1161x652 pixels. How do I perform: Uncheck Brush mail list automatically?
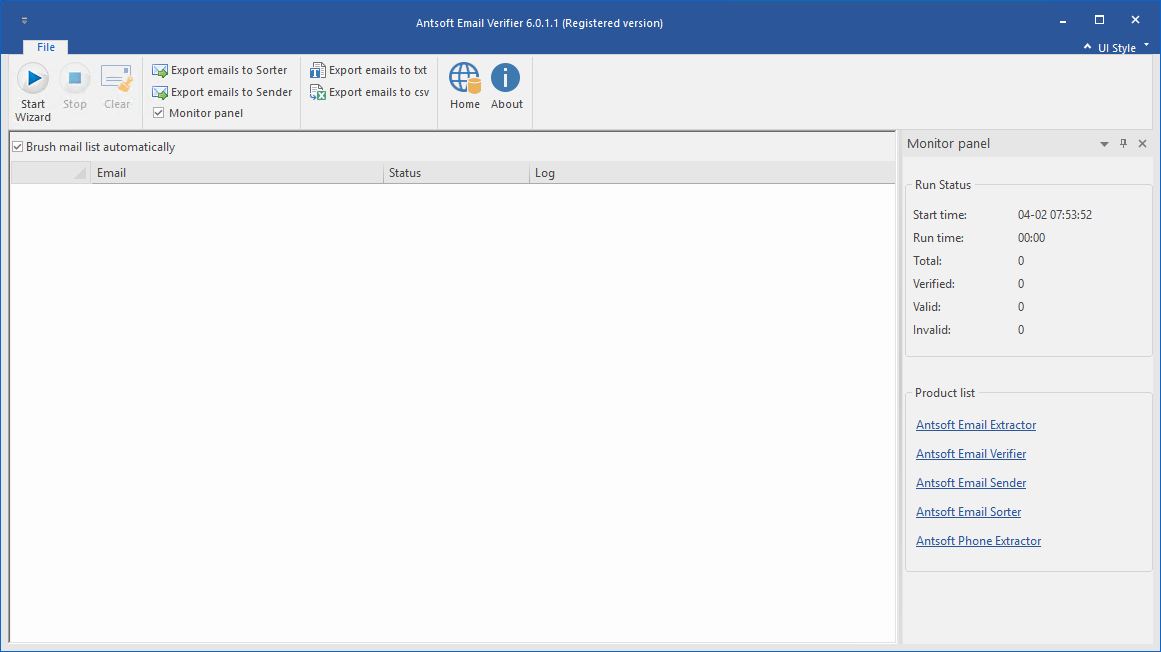(18, 147)
